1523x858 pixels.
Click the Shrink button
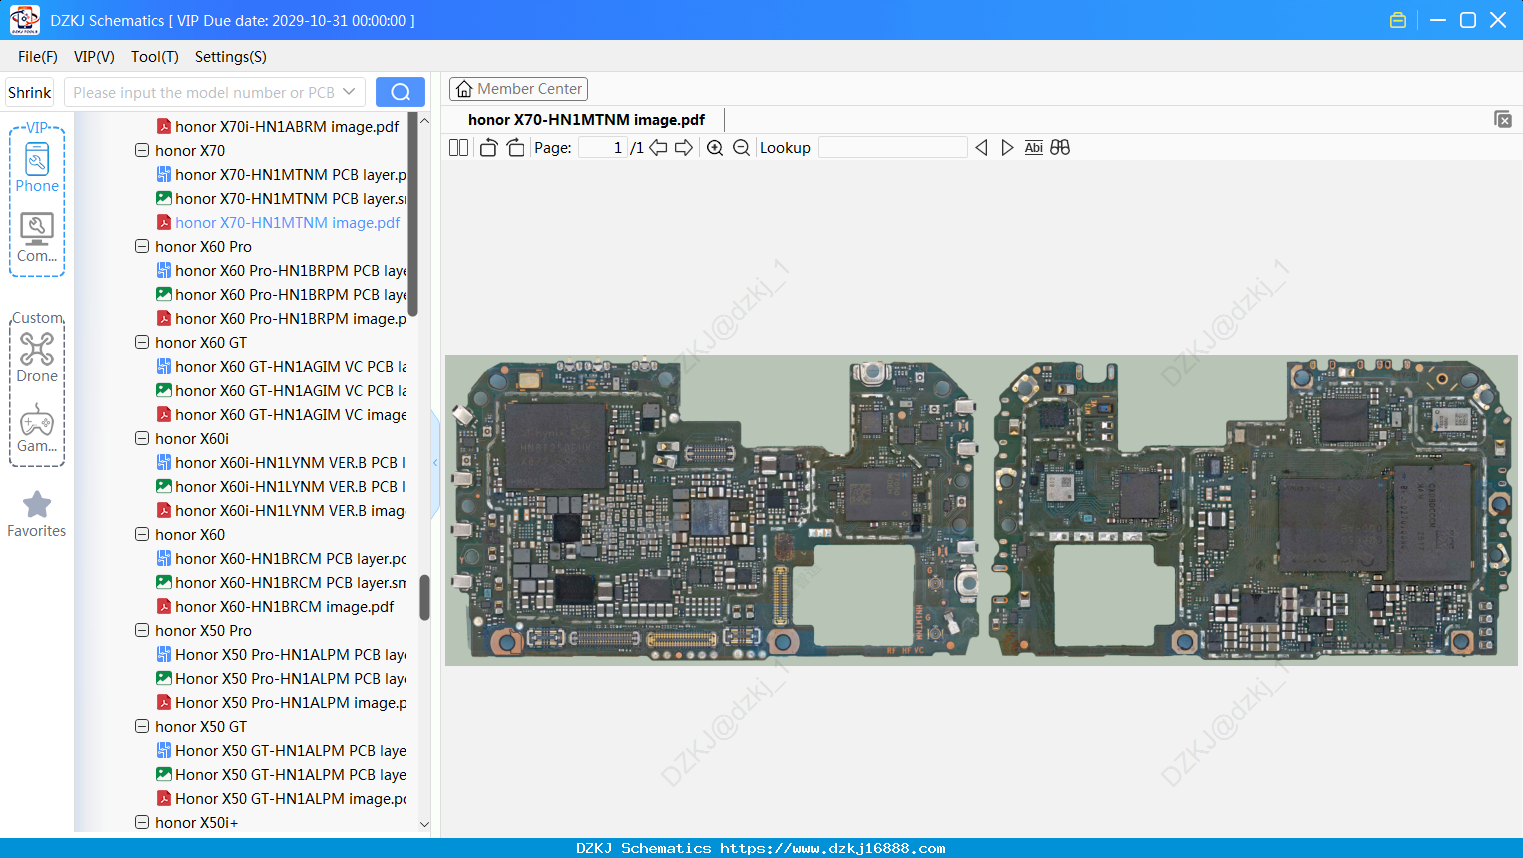pyautogui.click(x=30, y=92)
